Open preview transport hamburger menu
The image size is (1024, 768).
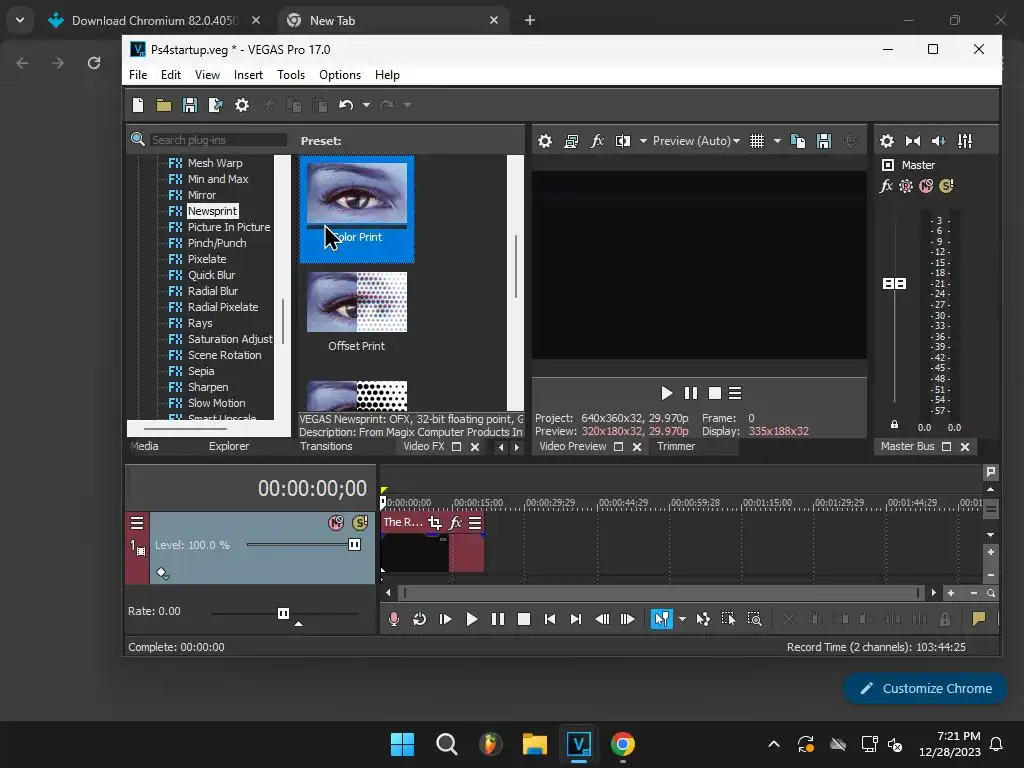[x=735, y=393]
